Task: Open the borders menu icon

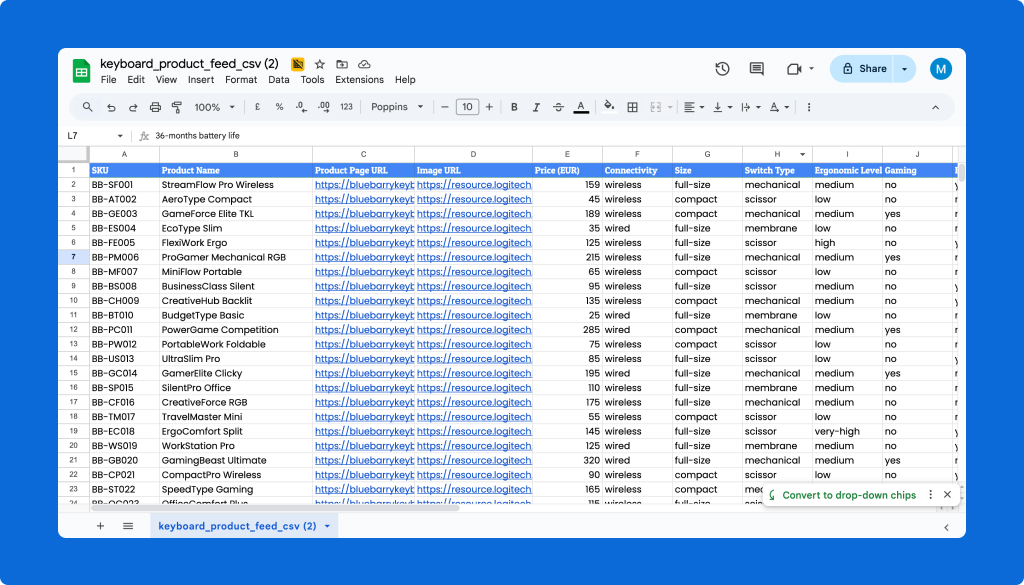Action: tap(633, 107)
